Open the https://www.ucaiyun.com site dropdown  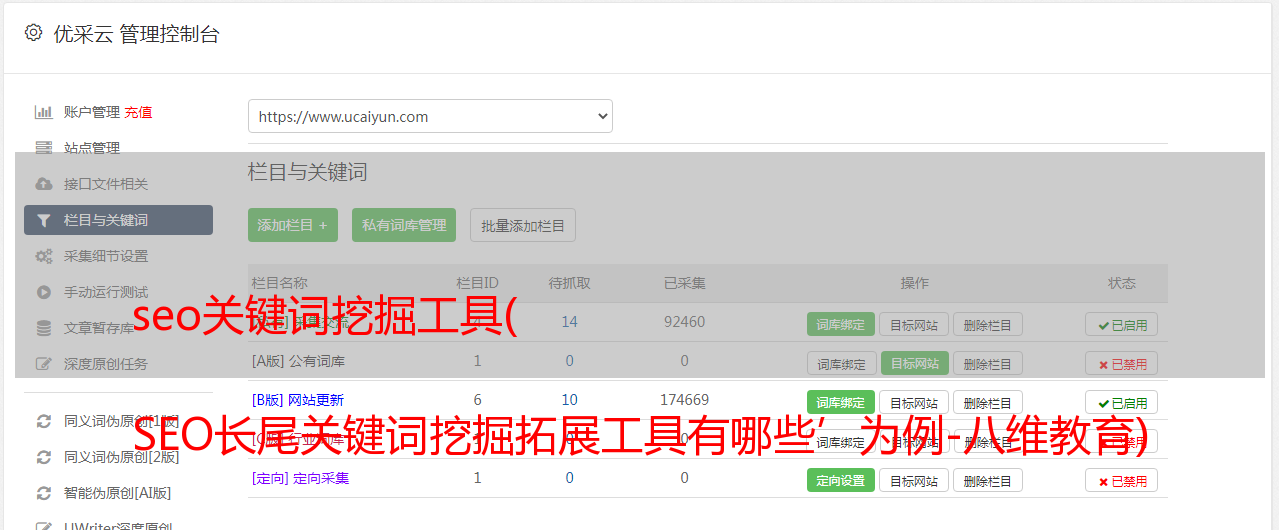tap(430, 116)
